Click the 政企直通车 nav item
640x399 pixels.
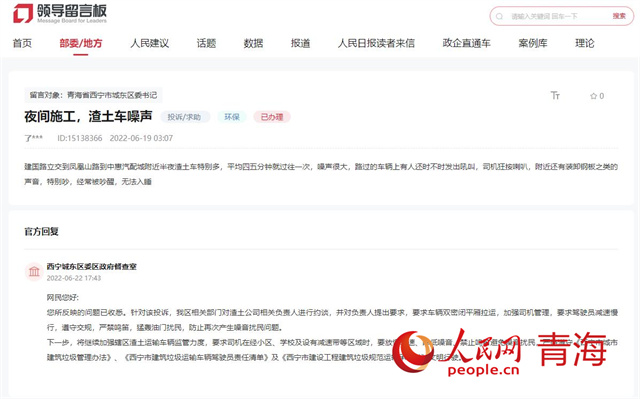coord(467,43)
